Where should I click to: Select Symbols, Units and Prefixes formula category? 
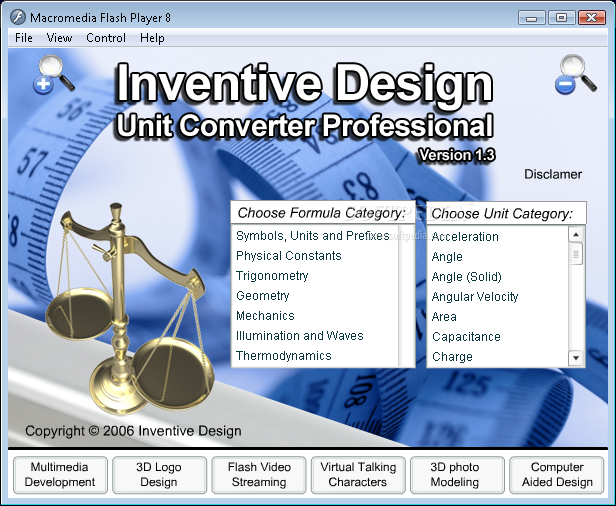click(x=313, y=236)
